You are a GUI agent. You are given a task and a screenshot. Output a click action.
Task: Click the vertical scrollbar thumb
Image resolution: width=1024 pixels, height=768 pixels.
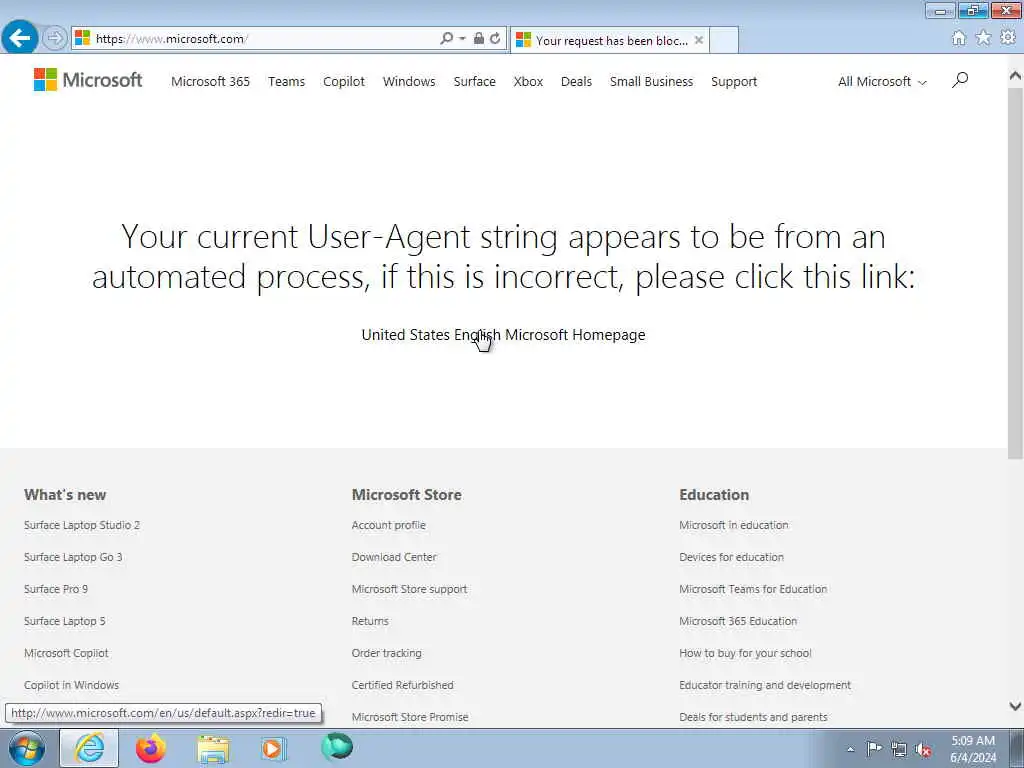[x=1016, y=273]
